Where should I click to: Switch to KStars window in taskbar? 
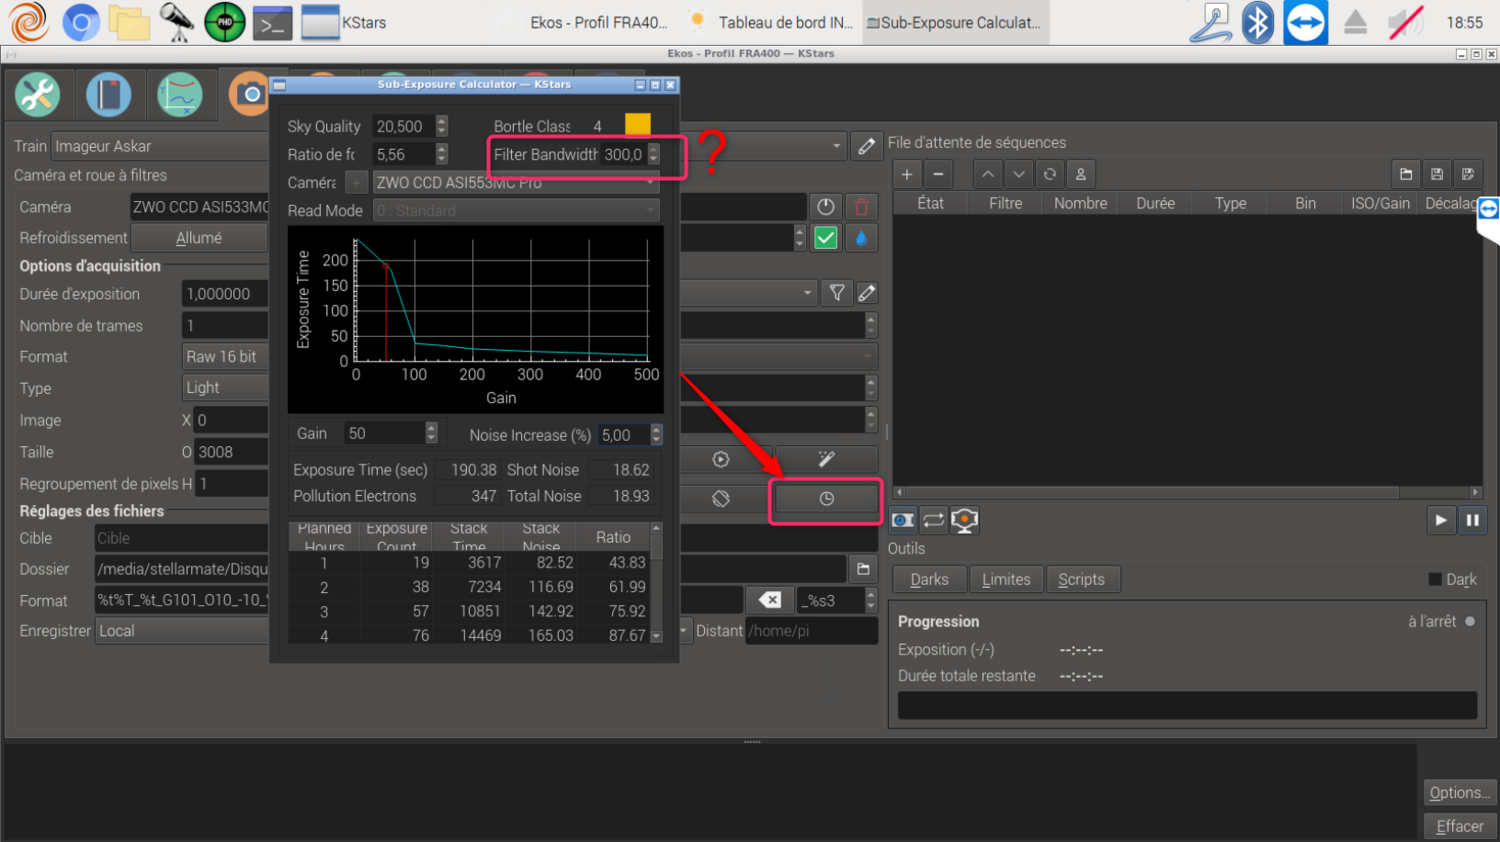point(344,22)
